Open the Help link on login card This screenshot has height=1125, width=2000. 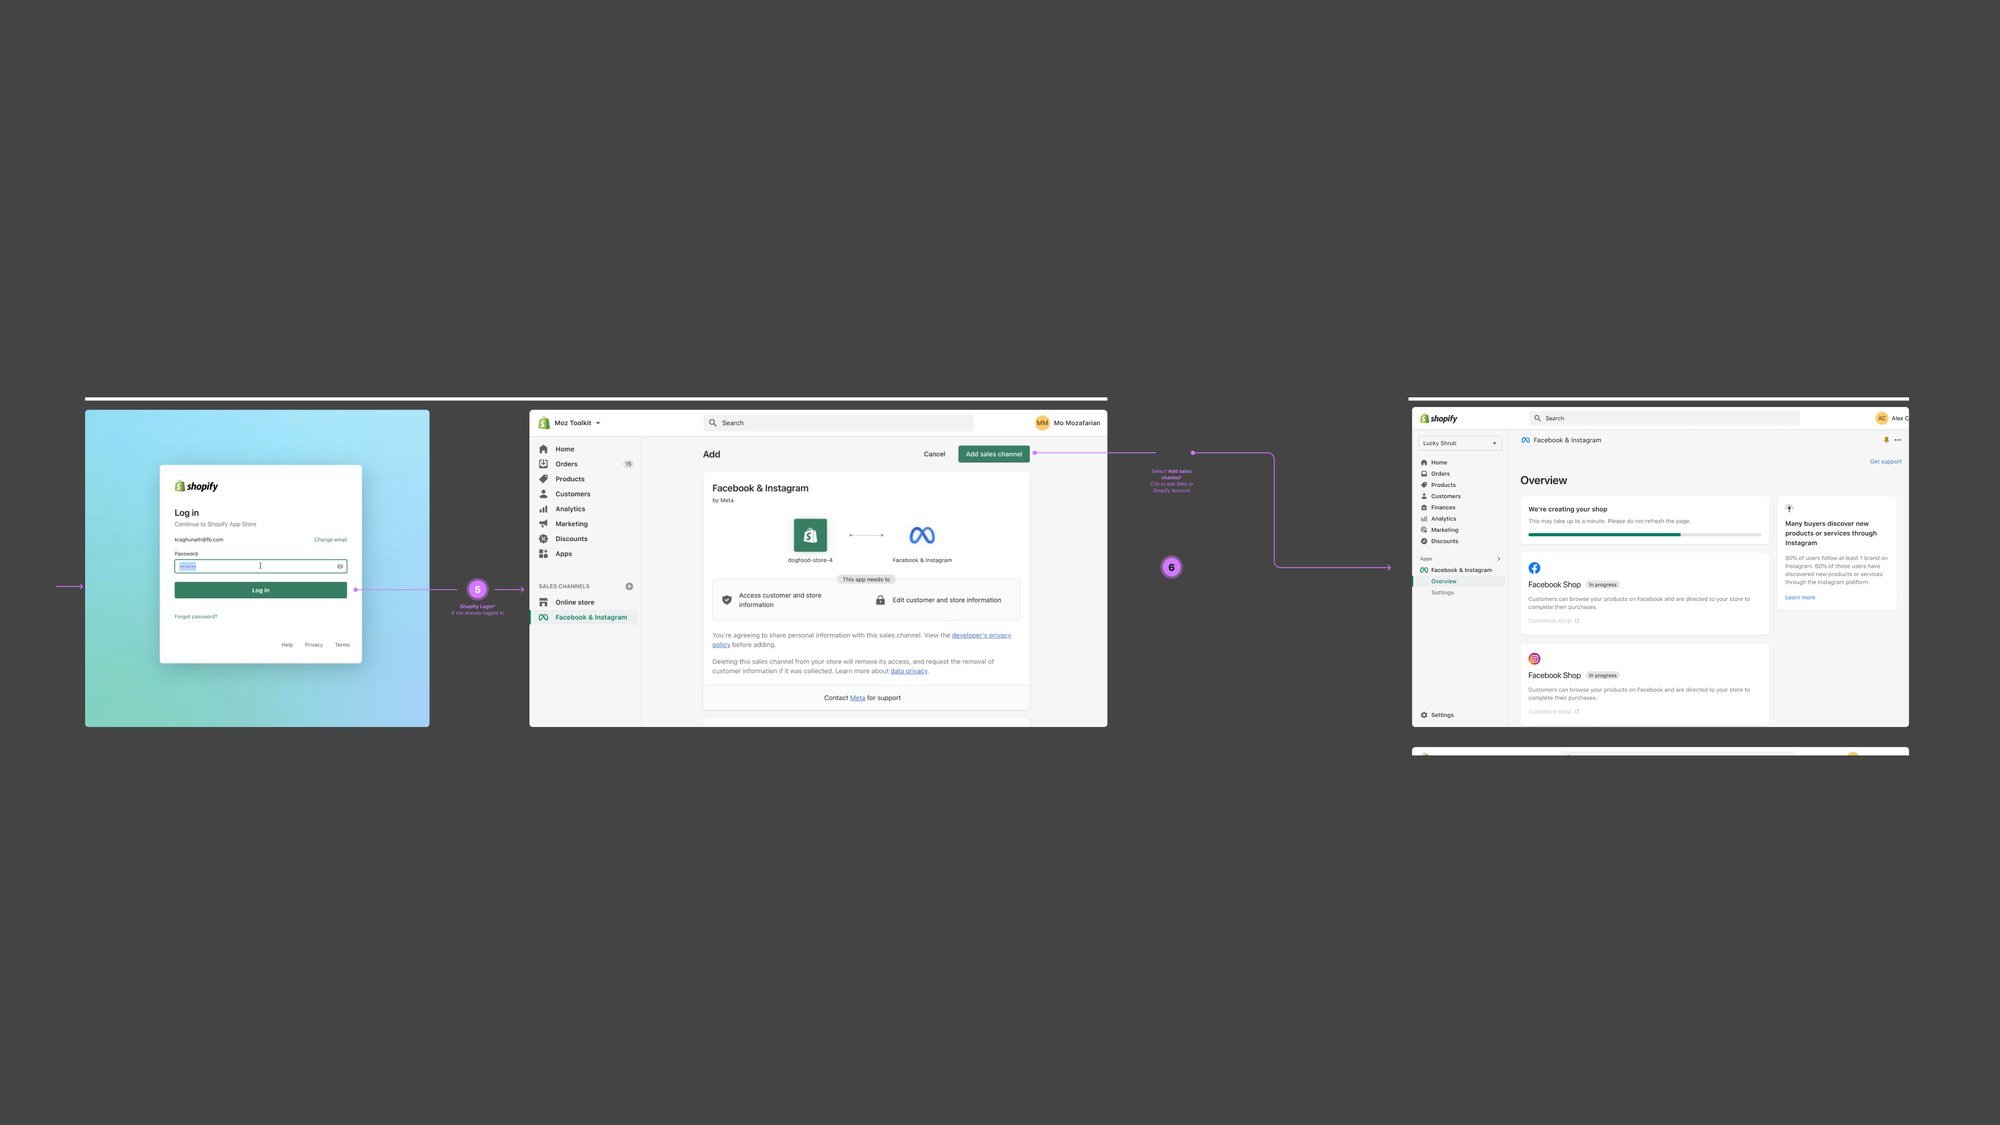[287, 645]
